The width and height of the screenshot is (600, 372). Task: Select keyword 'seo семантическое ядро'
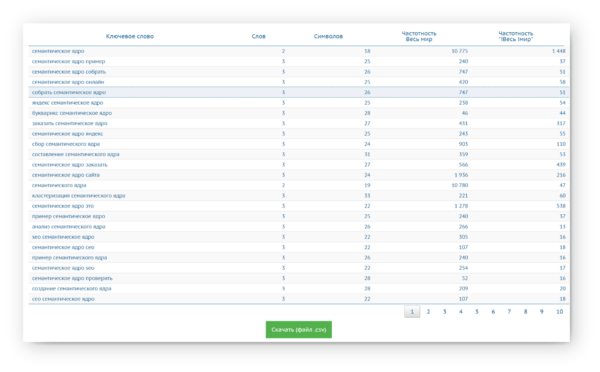point(63,237)
